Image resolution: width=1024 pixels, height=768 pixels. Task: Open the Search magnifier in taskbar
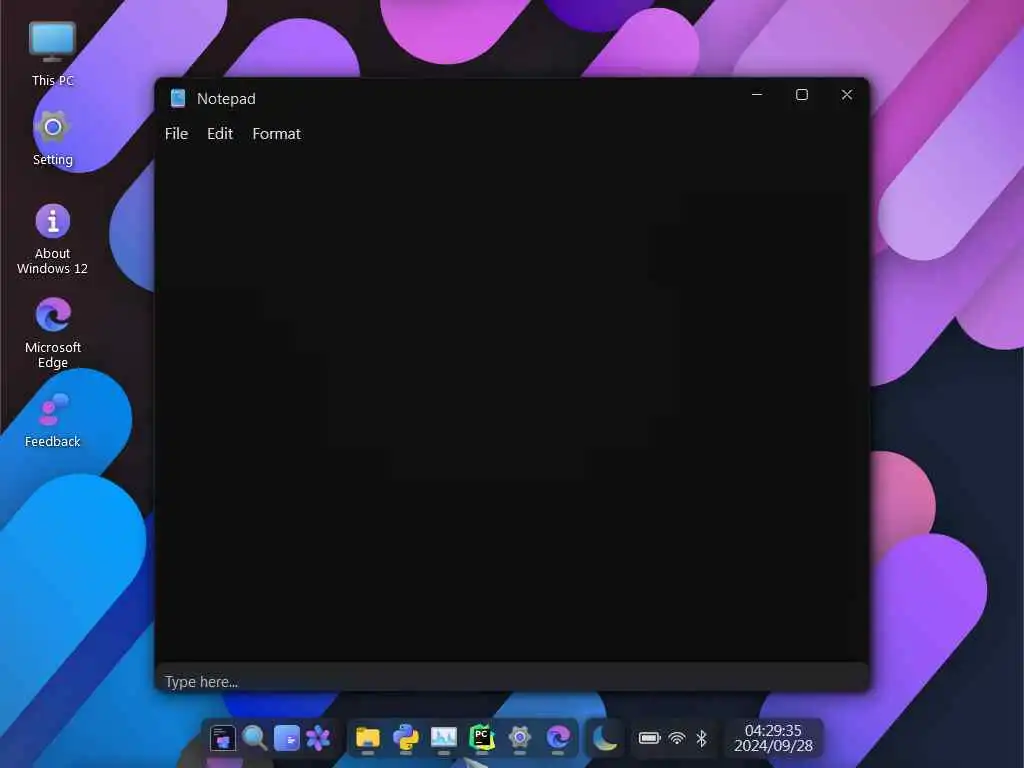(255, 738)
